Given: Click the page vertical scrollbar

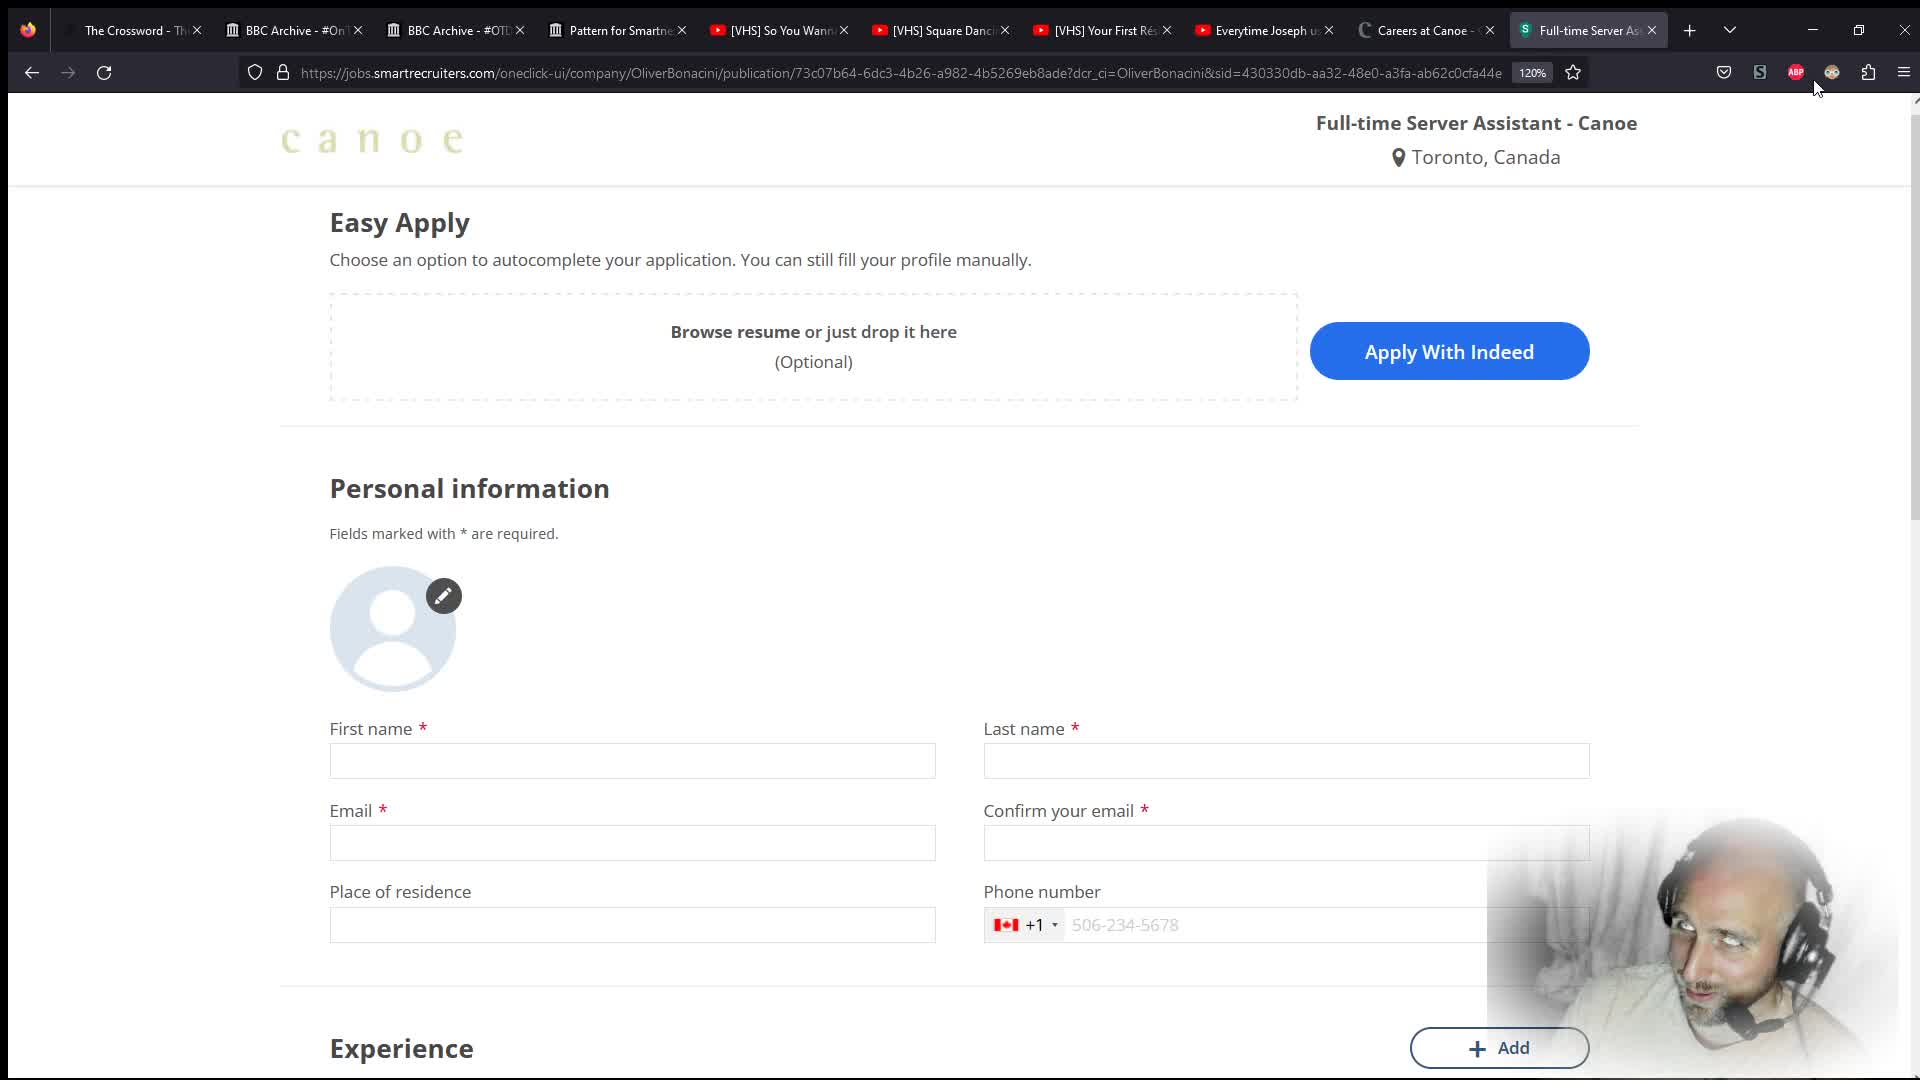Looking at the screenshot, I should click(x=1915, y=315).
